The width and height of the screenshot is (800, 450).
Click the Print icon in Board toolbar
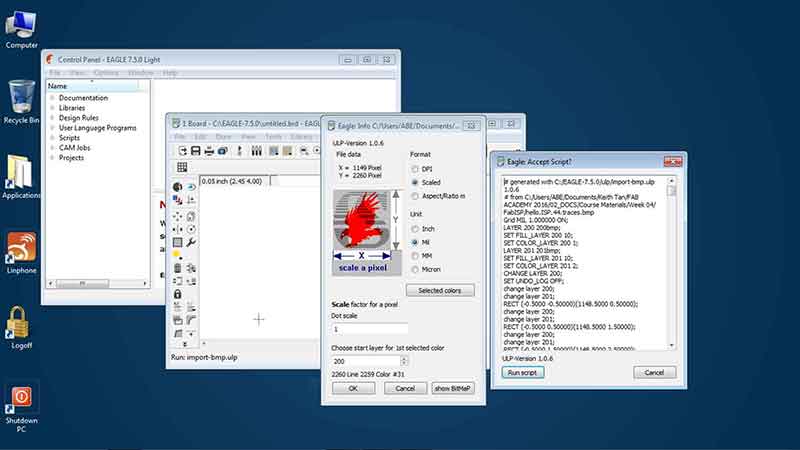pos(209,151)
